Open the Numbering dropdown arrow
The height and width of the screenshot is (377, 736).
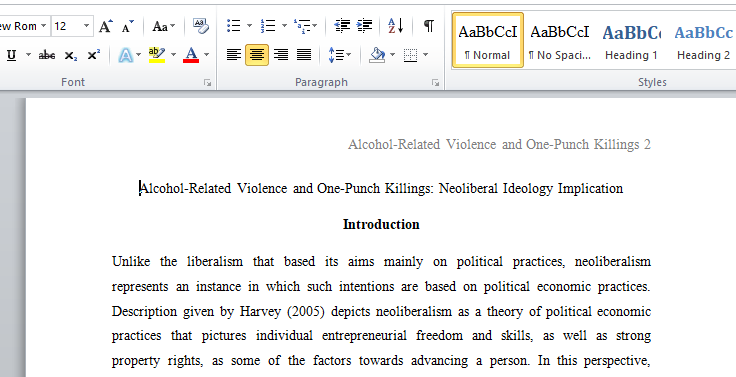coord(284,26)
